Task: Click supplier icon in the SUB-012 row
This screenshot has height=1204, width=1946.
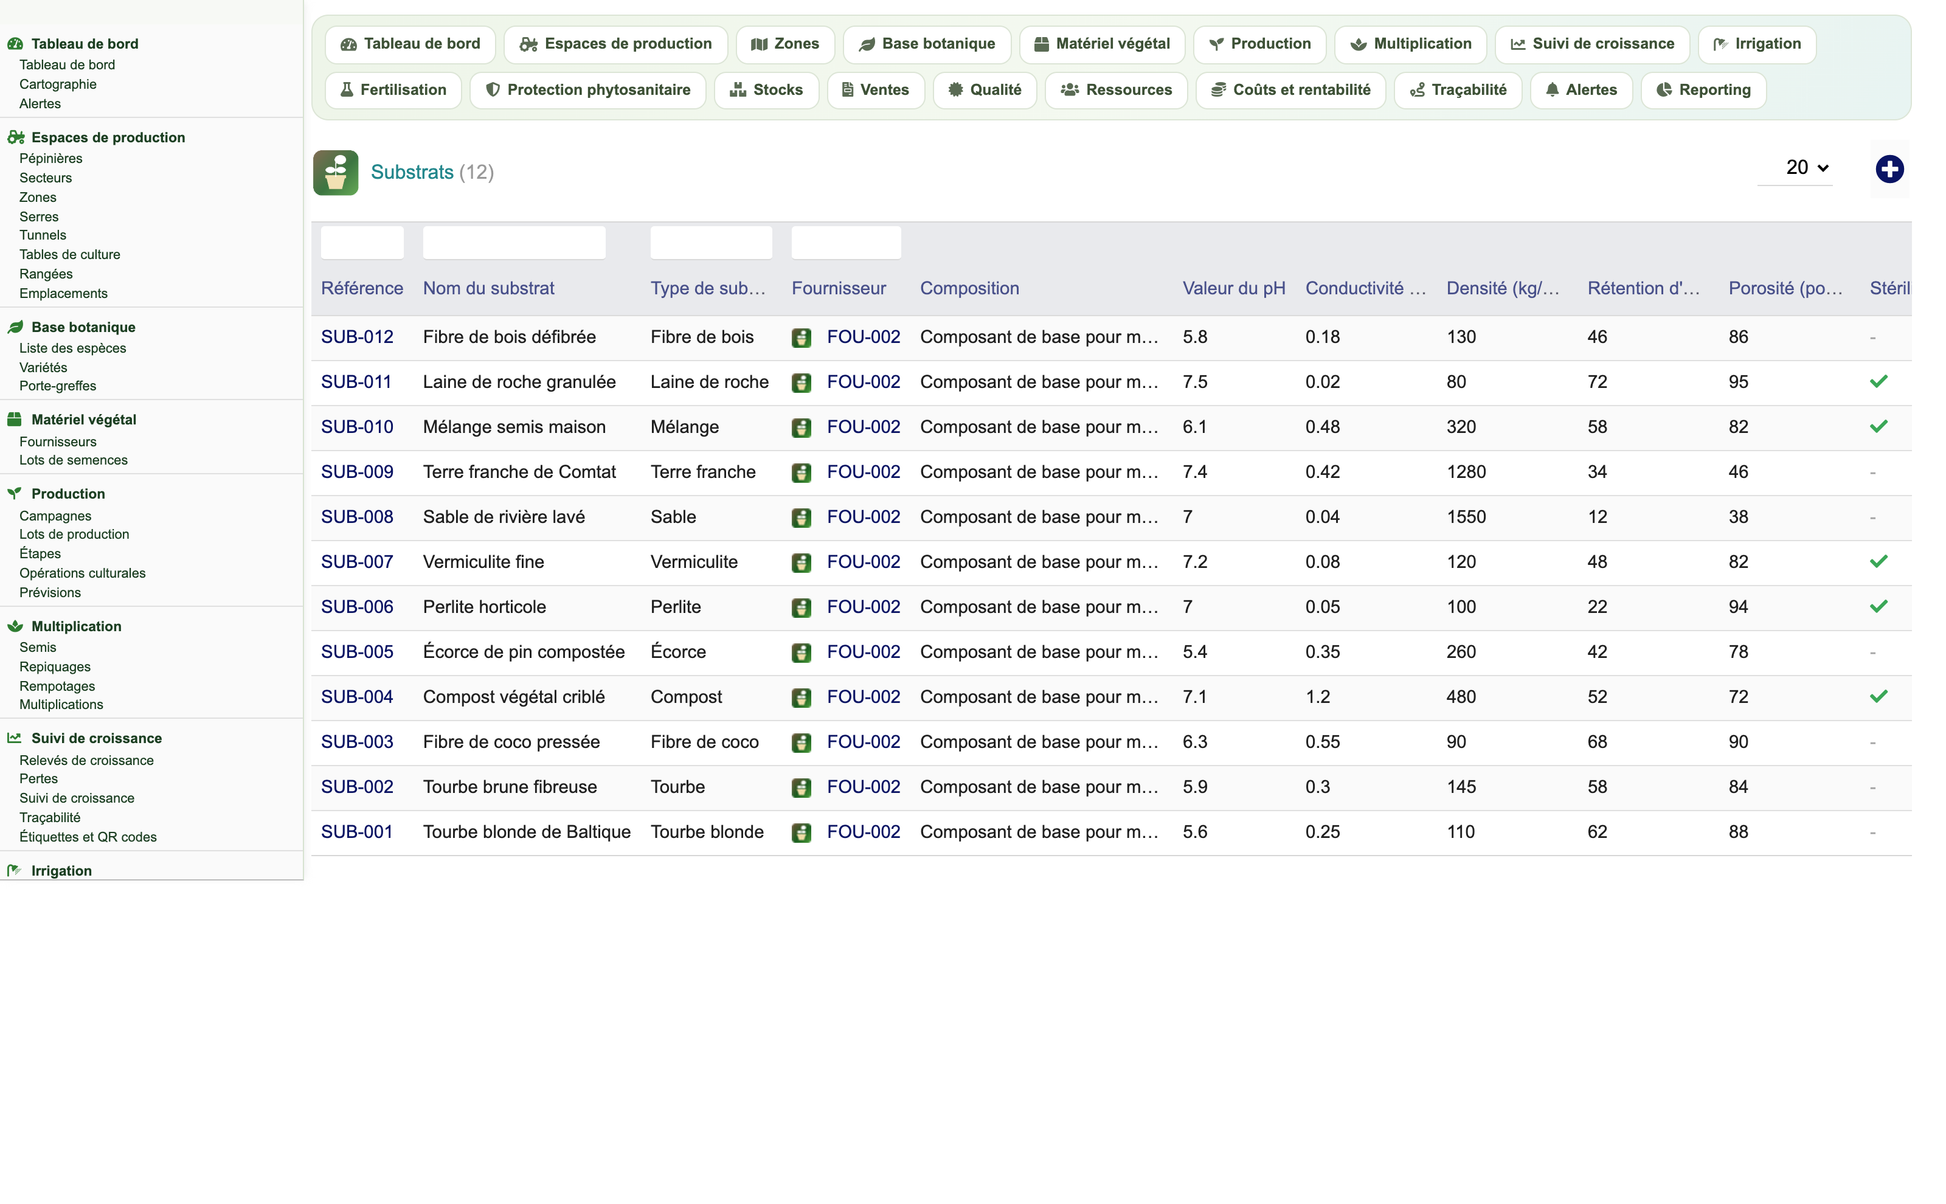Action: 801,338
